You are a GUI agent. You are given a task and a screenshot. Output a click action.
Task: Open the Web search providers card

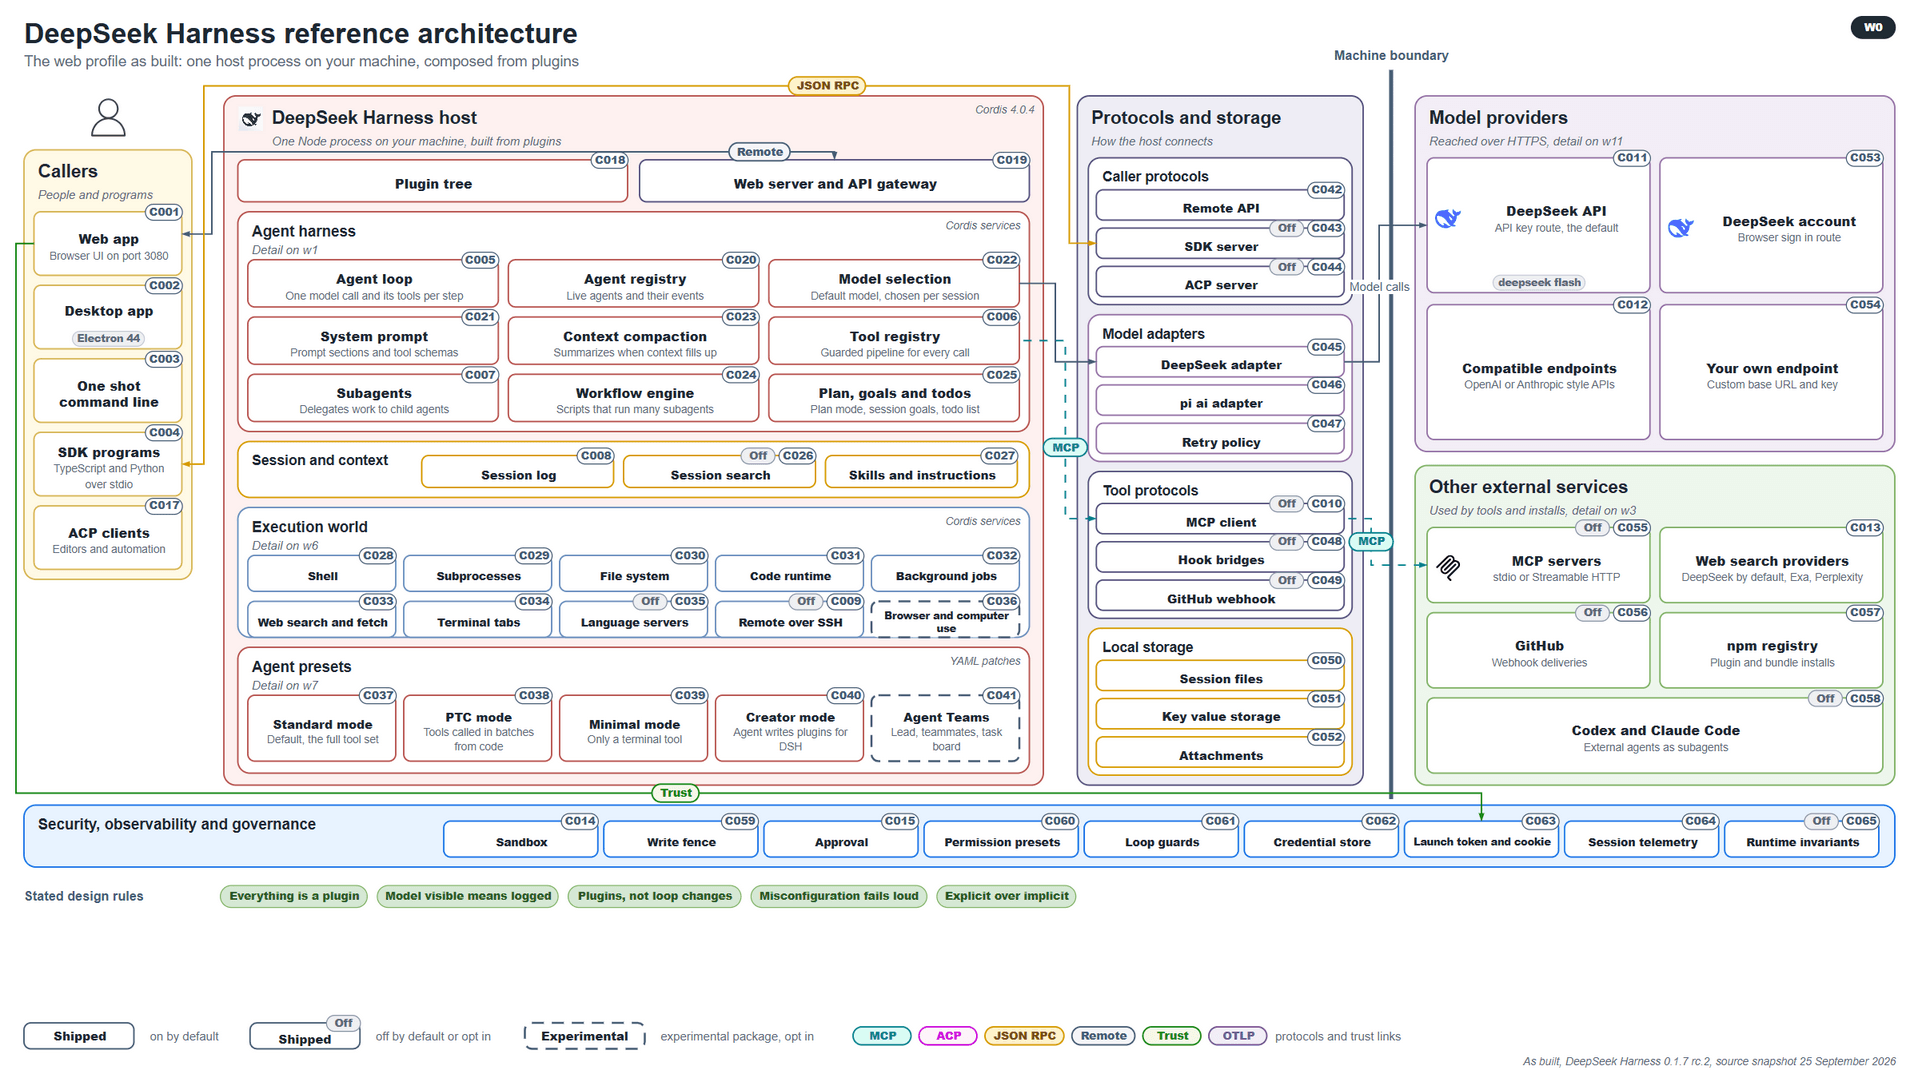[1771, 567]
